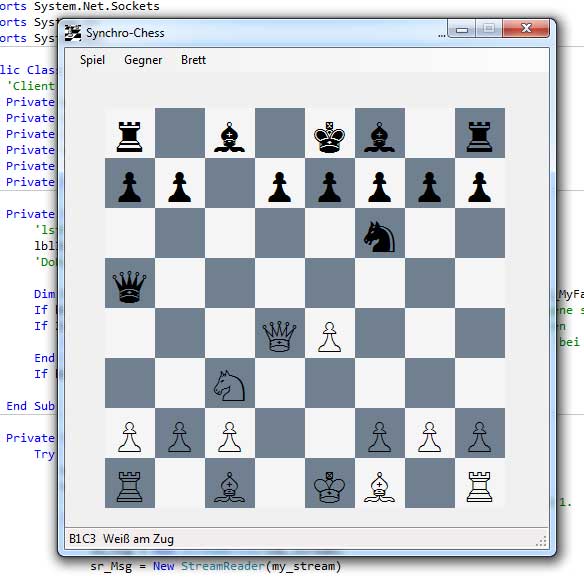Open the Gegner menu
The image size is (584, 581).
(x=143, y=60)
